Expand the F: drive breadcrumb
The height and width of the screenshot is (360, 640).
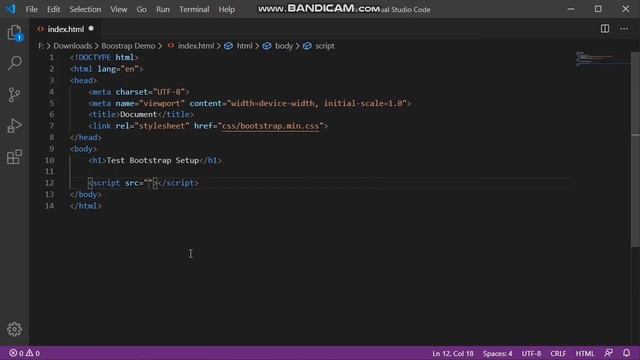click(x=41, y=46)
